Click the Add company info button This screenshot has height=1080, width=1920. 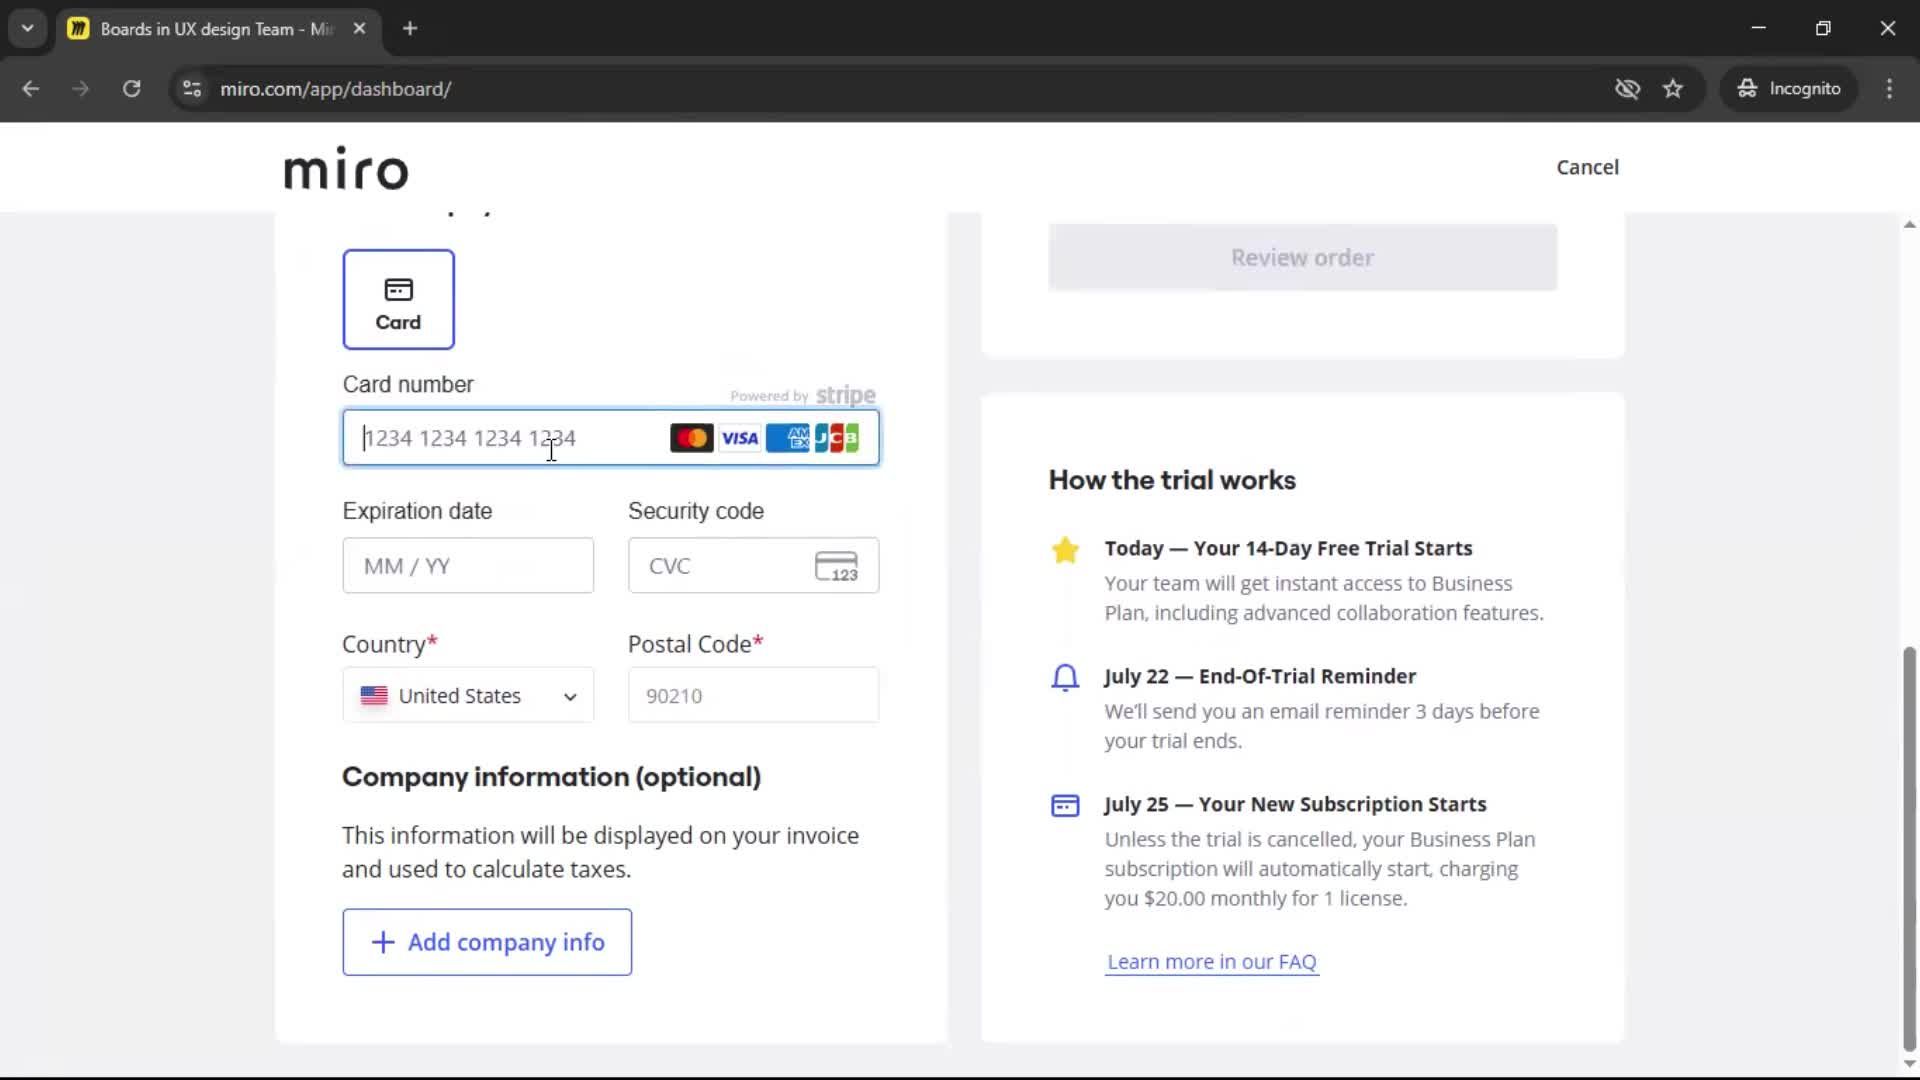click(x=487, y=942)
